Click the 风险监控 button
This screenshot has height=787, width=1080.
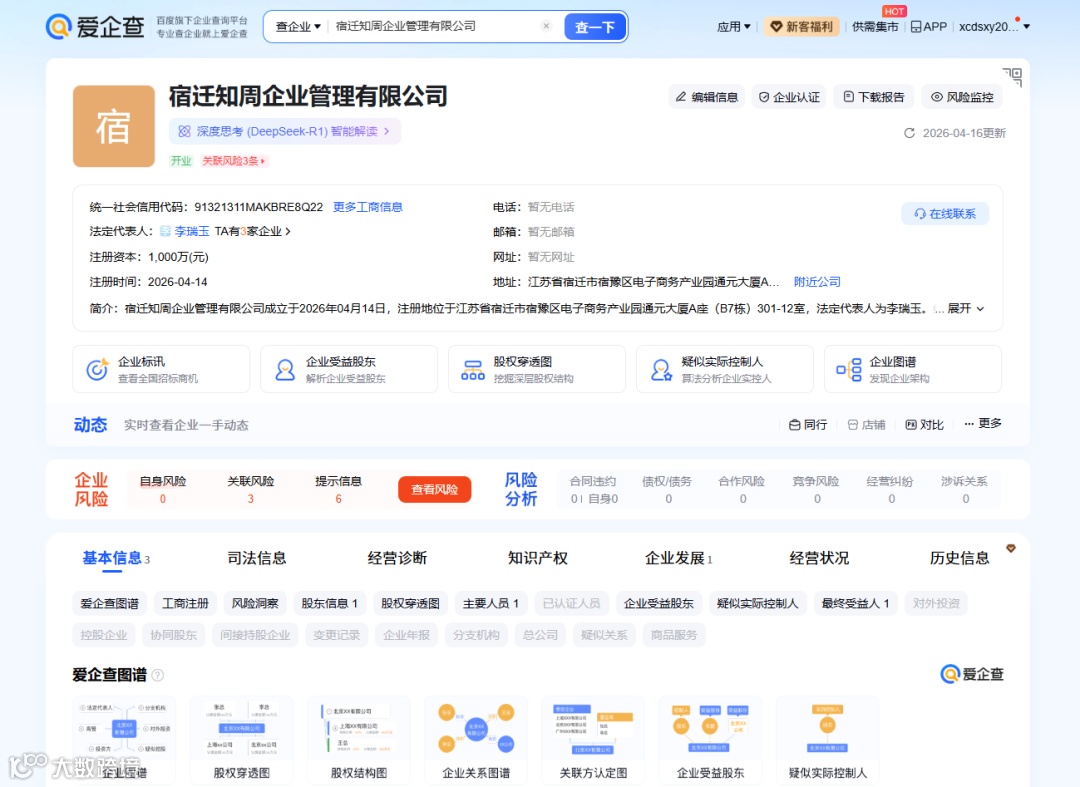962,97
